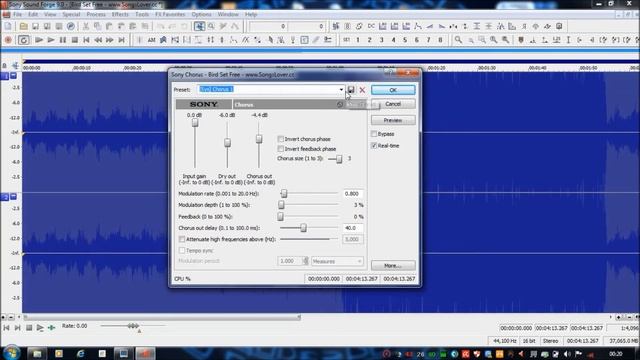Open the Options menu
This screenshot has width=640, height=360.
tap(201, 14)
